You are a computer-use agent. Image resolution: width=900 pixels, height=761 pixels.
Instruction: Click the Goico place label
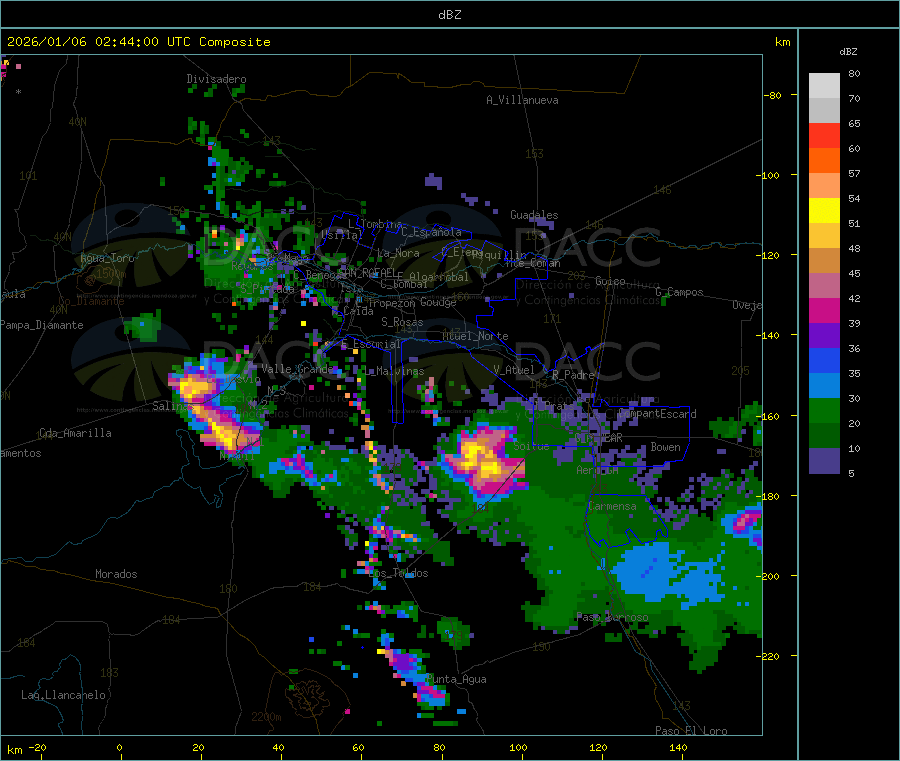[610, 281]
